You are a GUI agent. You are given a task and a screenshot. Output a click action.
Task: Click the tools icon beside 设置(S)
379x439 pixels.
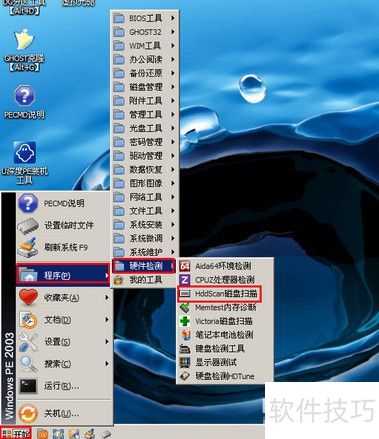[x=28, y=342]
